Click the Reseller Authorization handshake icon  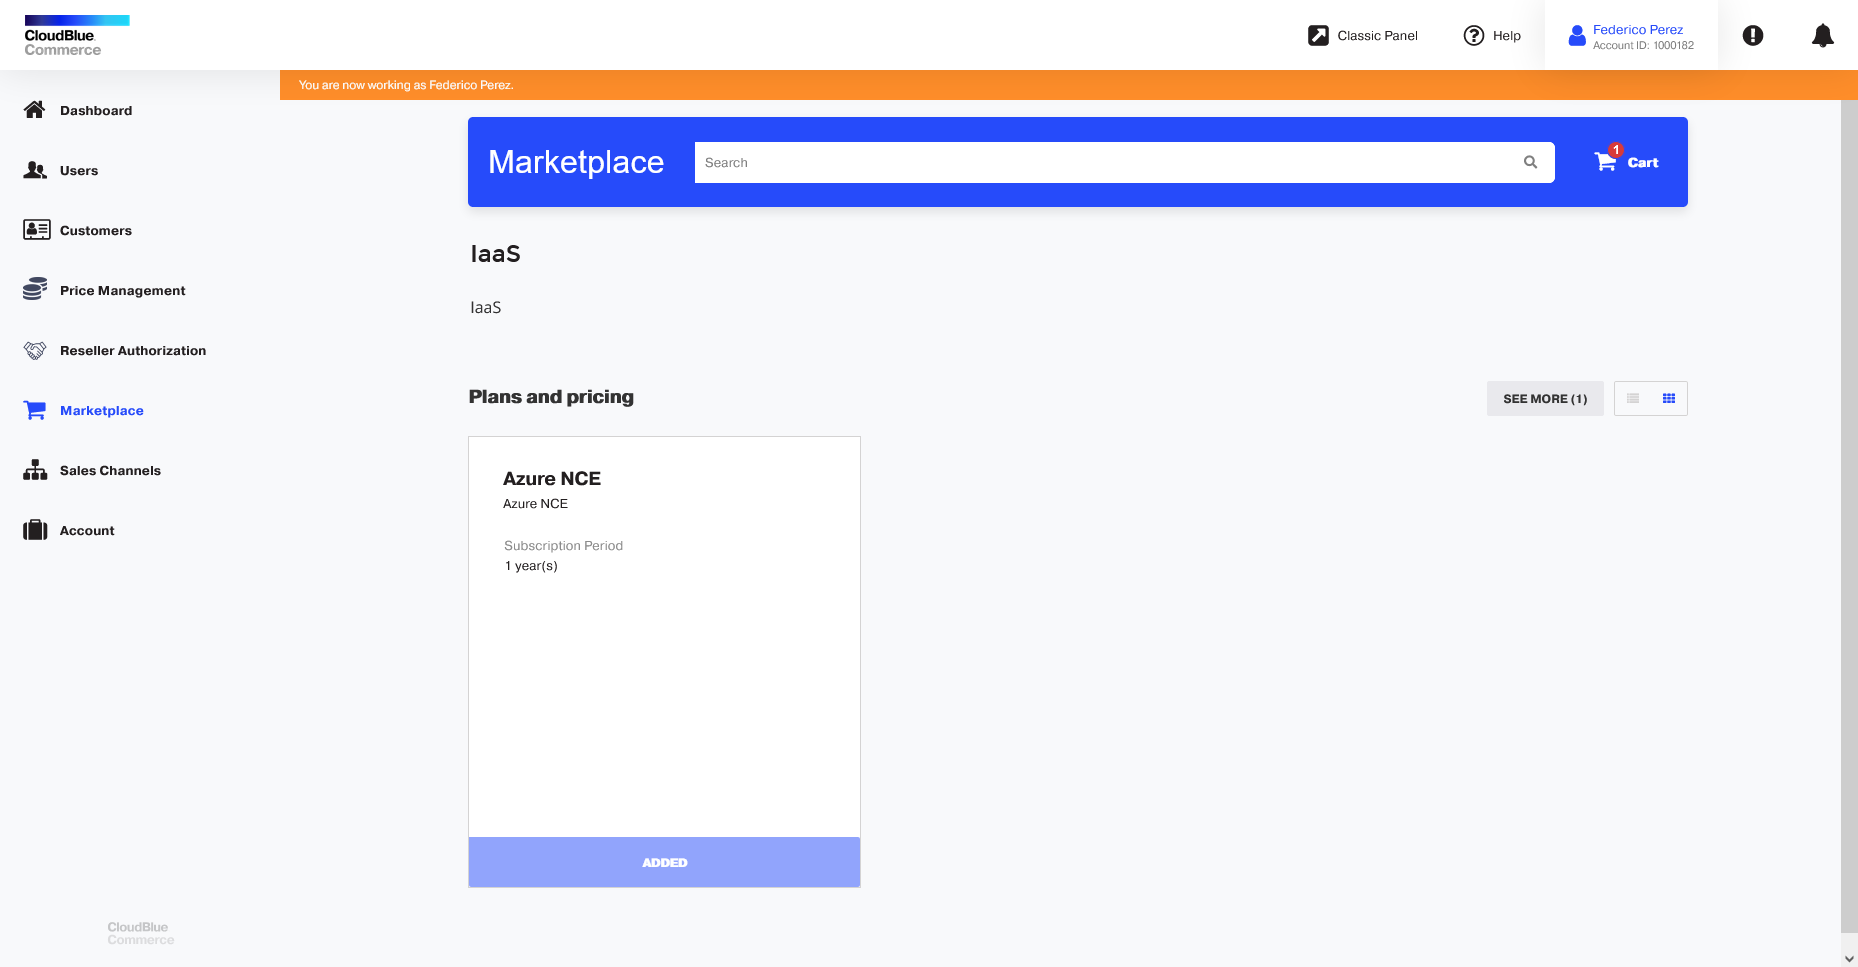pos(35,350)
